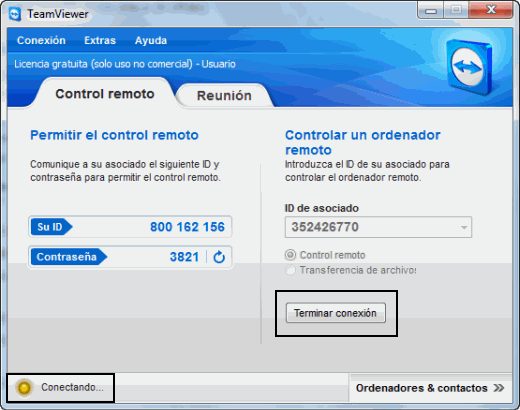
Task: Open the ID de asociado dropdown arrow
Action: coord(464,227)
